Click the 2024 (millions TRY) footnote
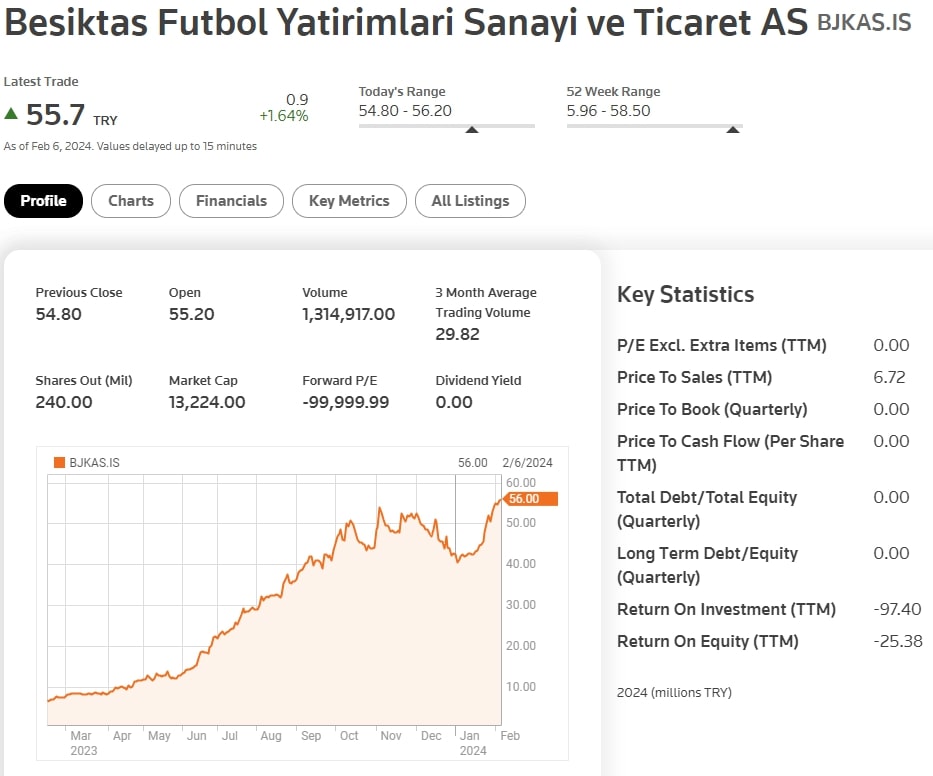 click(674, 693)
